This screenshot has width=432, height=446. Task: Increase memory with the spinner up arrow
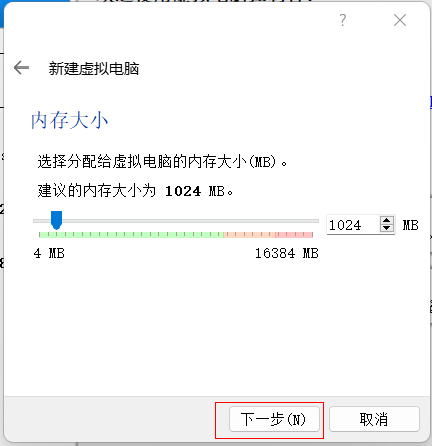(x=387, y=221)
